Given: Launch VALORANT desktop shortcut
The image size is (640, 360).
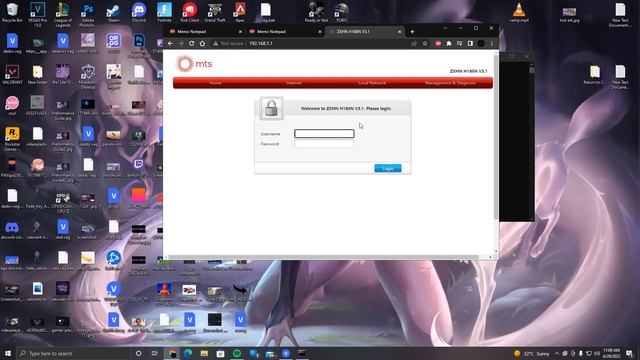Looking at the screenshot, I should click(x=12, y=75).
